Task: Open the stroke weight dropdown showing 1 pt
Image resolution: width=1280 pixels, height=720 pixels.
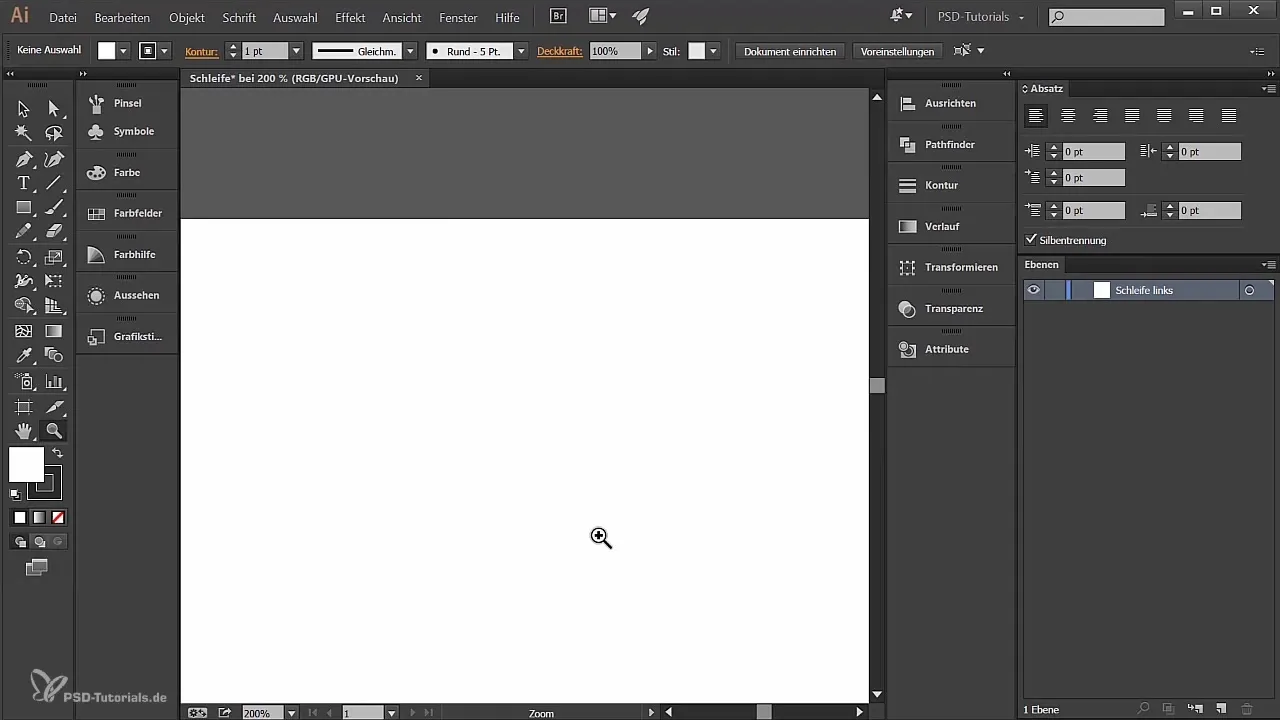Action: tap(296, 51)
